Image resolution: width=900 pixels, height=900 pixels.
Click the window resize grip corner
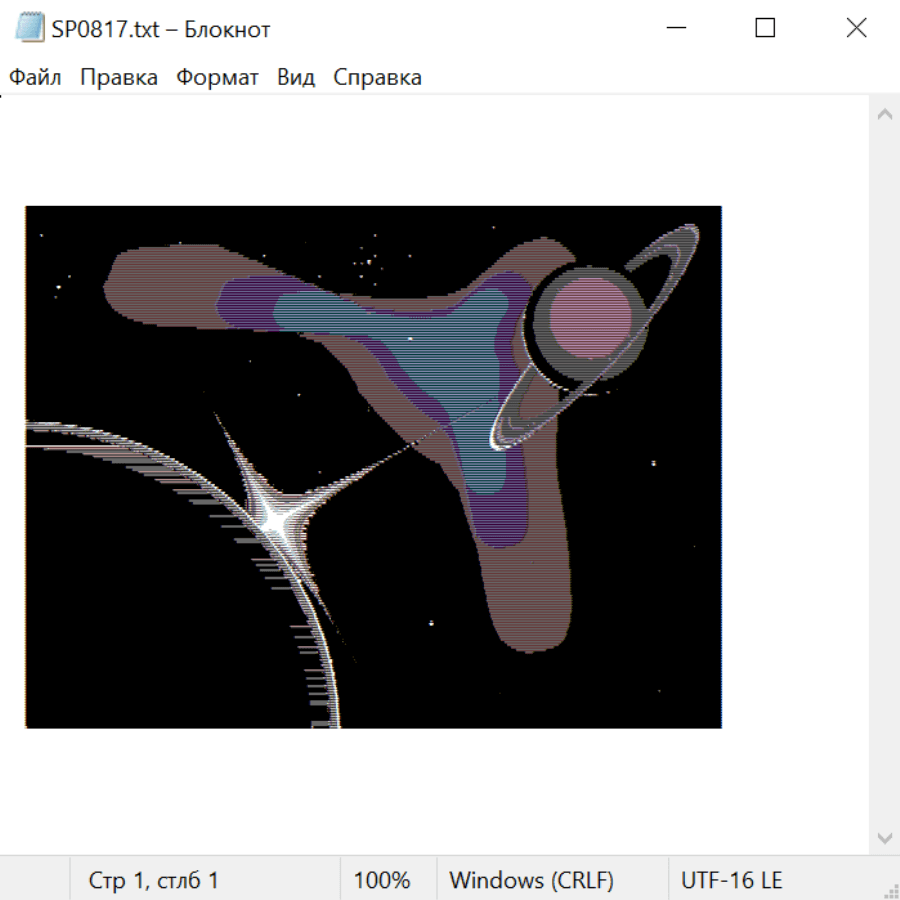click(x=890, y=890)
